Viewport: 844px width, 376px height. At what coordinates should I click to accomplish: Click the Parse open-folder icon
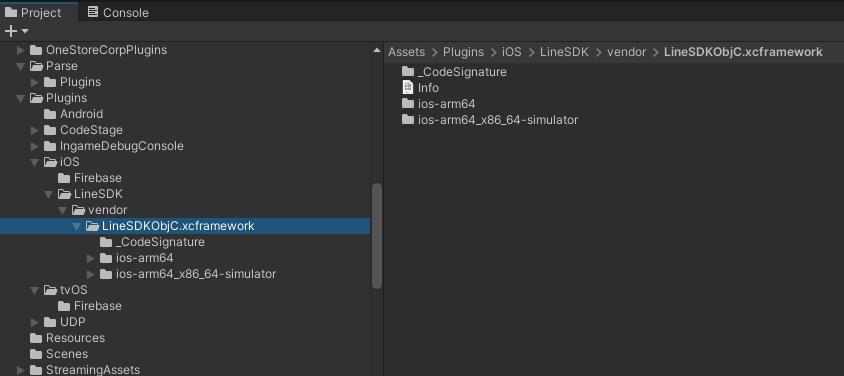pos(36,66)
